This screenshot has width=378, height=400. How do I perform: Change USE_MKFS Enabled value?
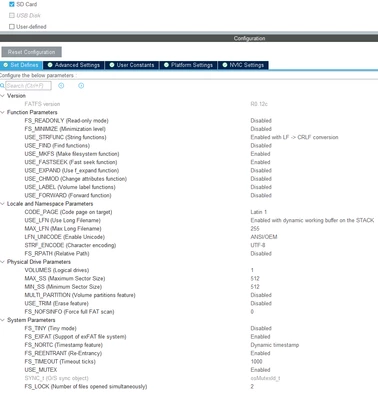tap(260, 154)
